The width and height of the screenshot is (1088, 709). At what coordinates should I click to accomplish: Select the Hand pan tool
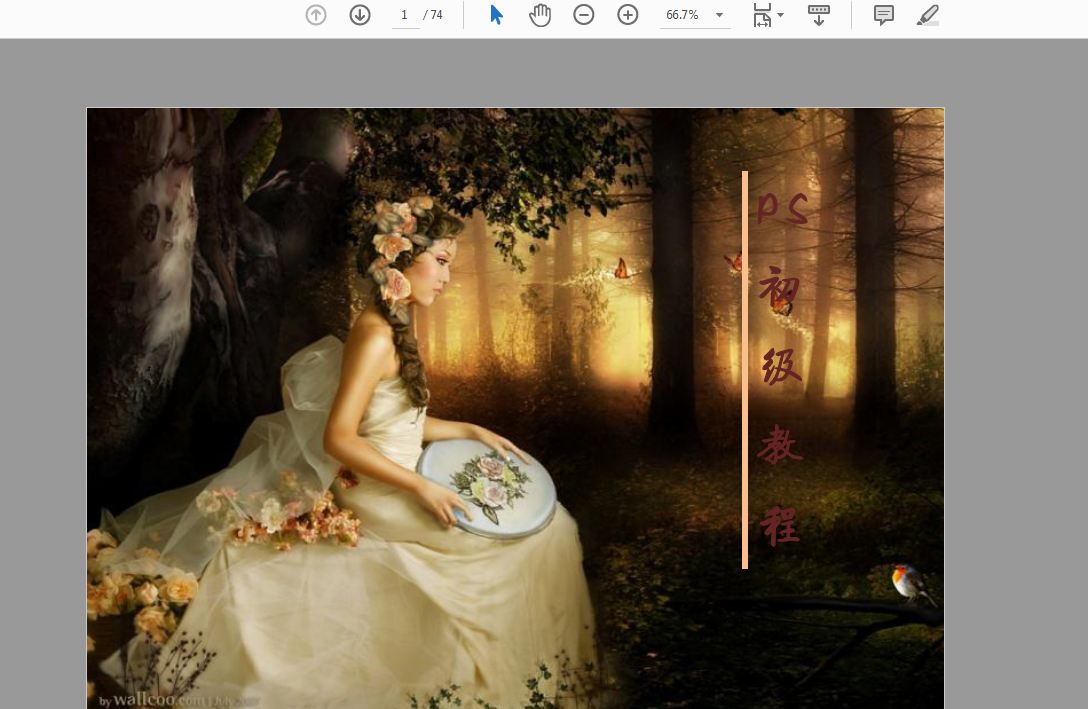pyautogui.click(x=540, y=15)
